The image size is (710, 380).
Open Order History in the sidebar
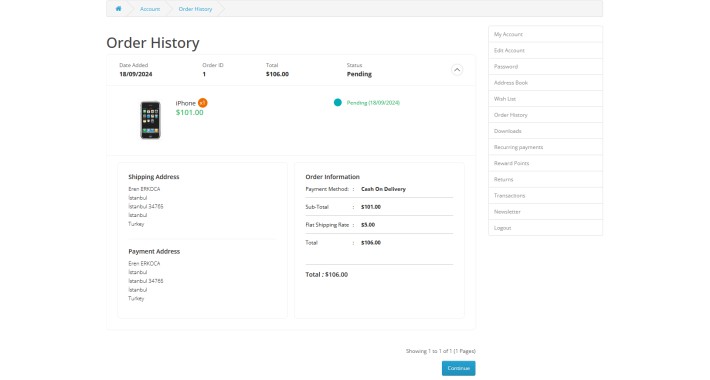(x=545, y=115)
